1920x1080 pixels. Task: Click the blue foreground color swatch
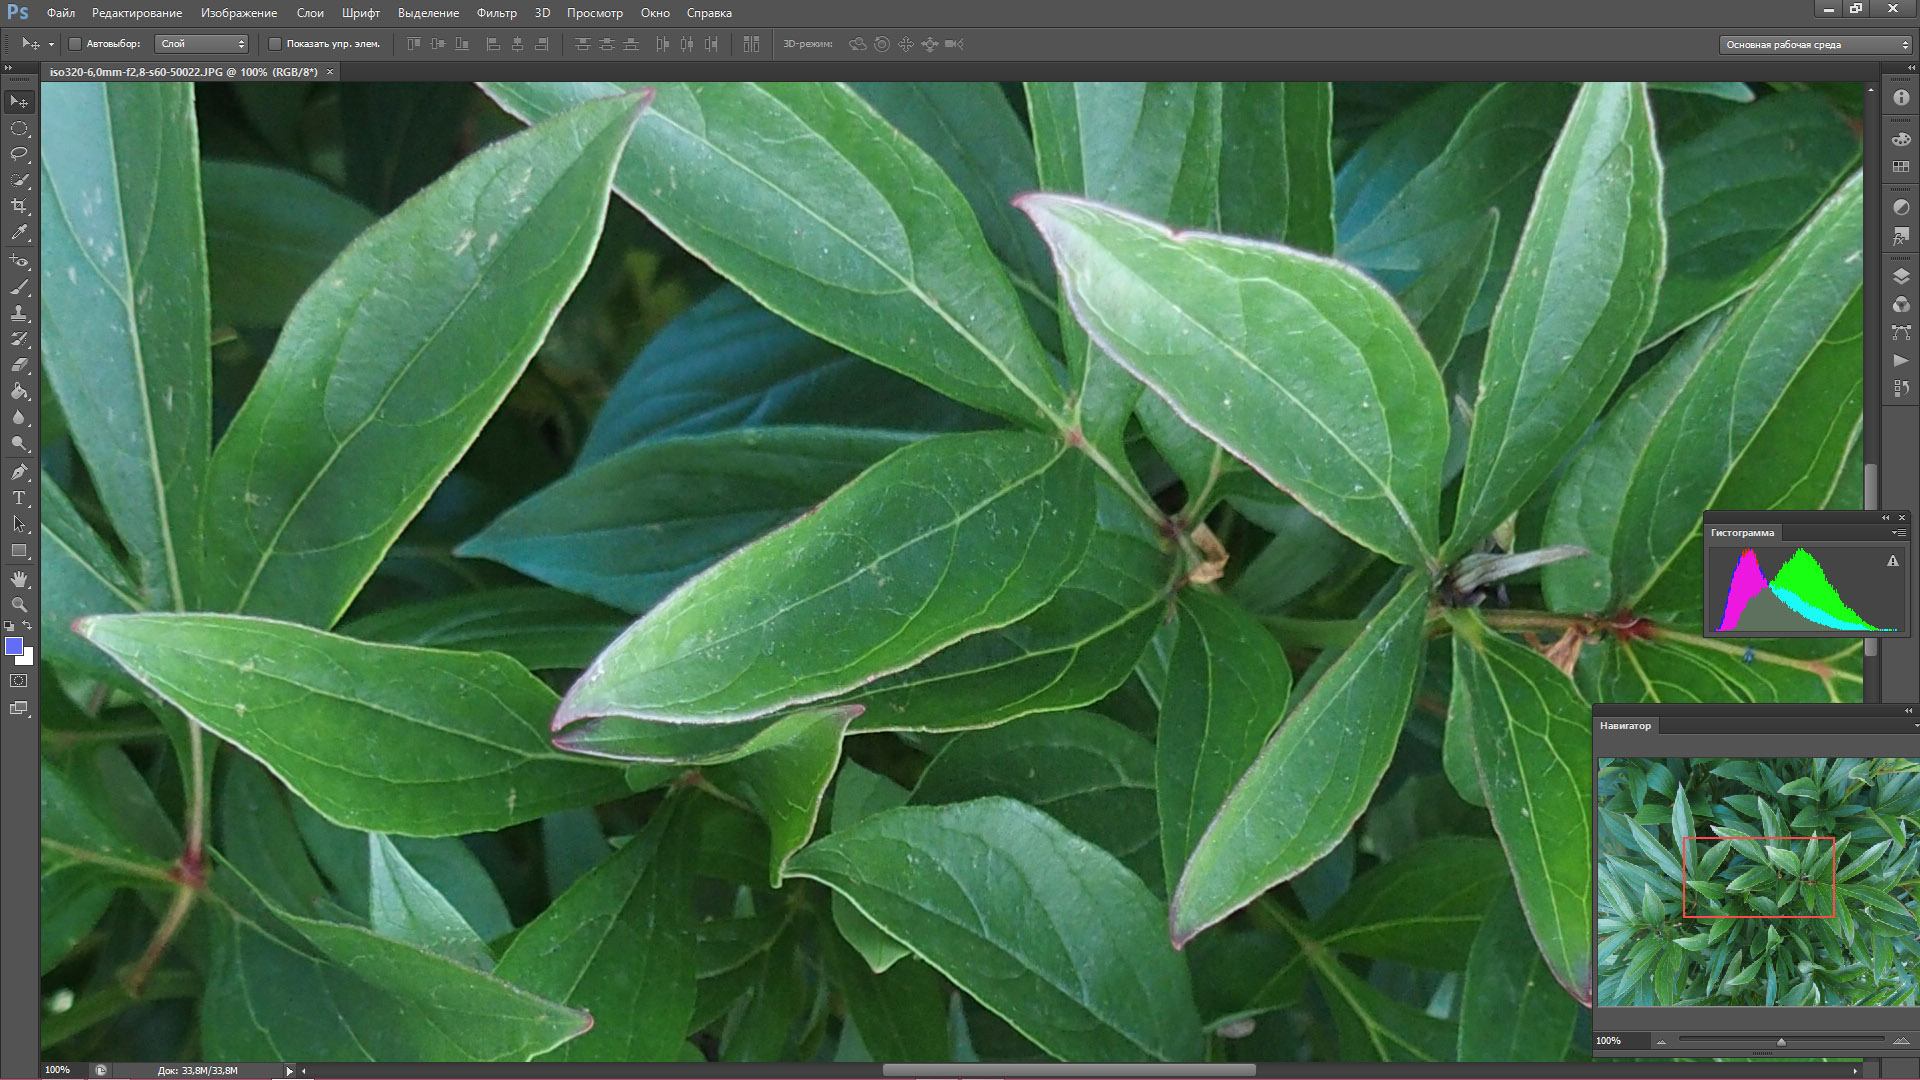pyautogui.click(x=14, y=646)
